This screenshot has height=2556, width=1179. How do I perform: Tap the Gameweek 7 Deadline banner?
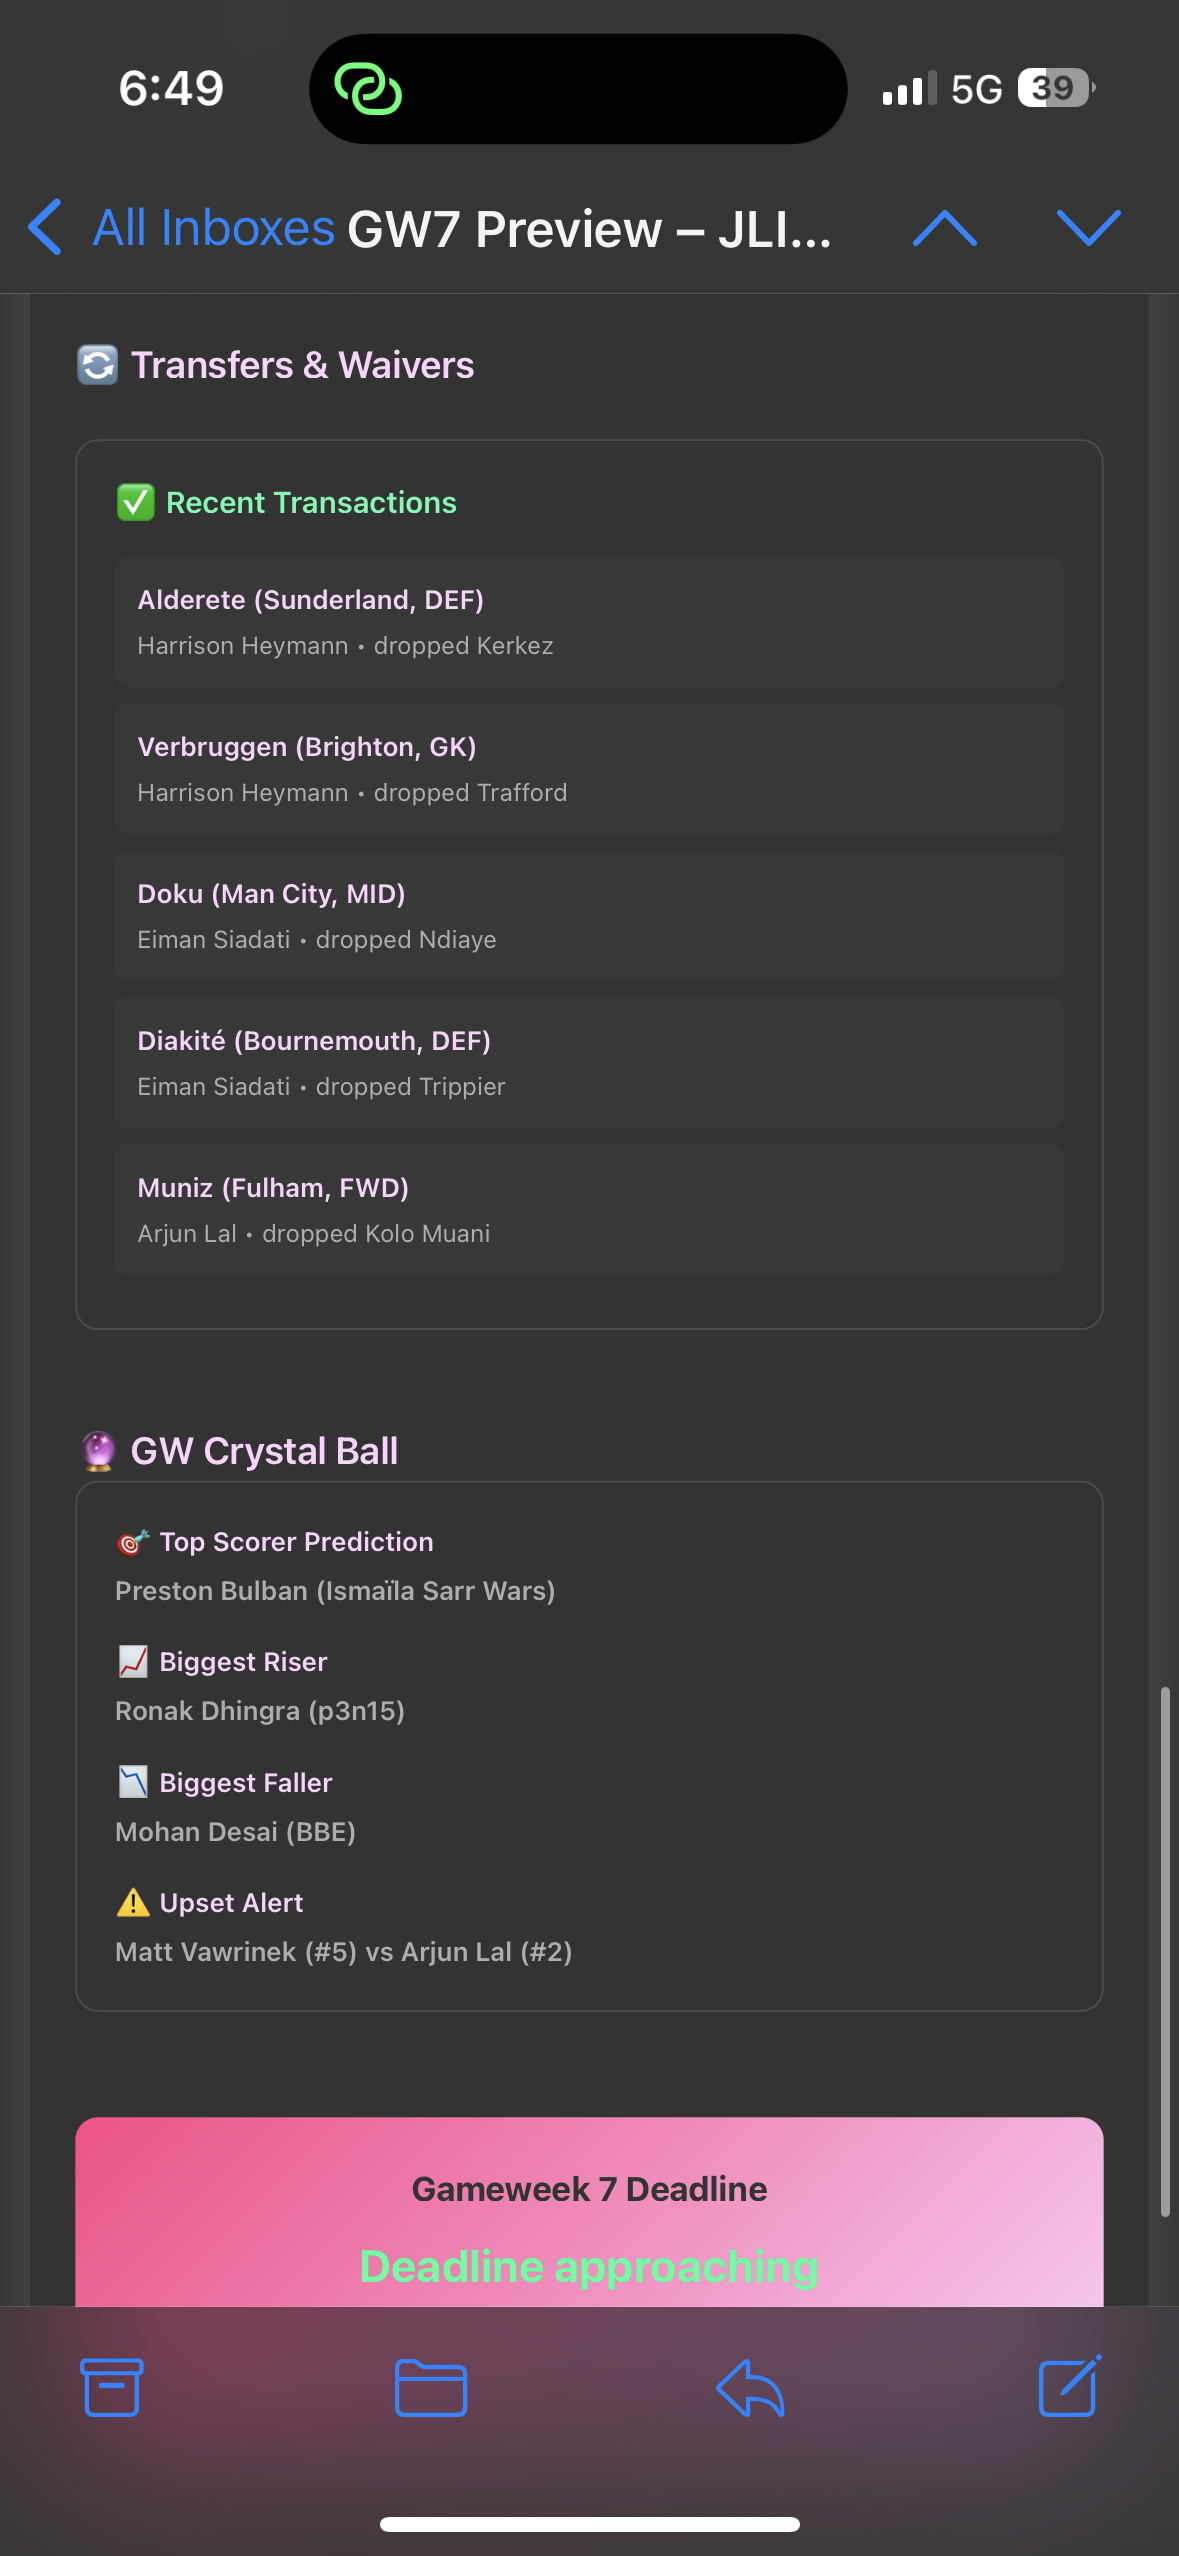point(589,2212)
